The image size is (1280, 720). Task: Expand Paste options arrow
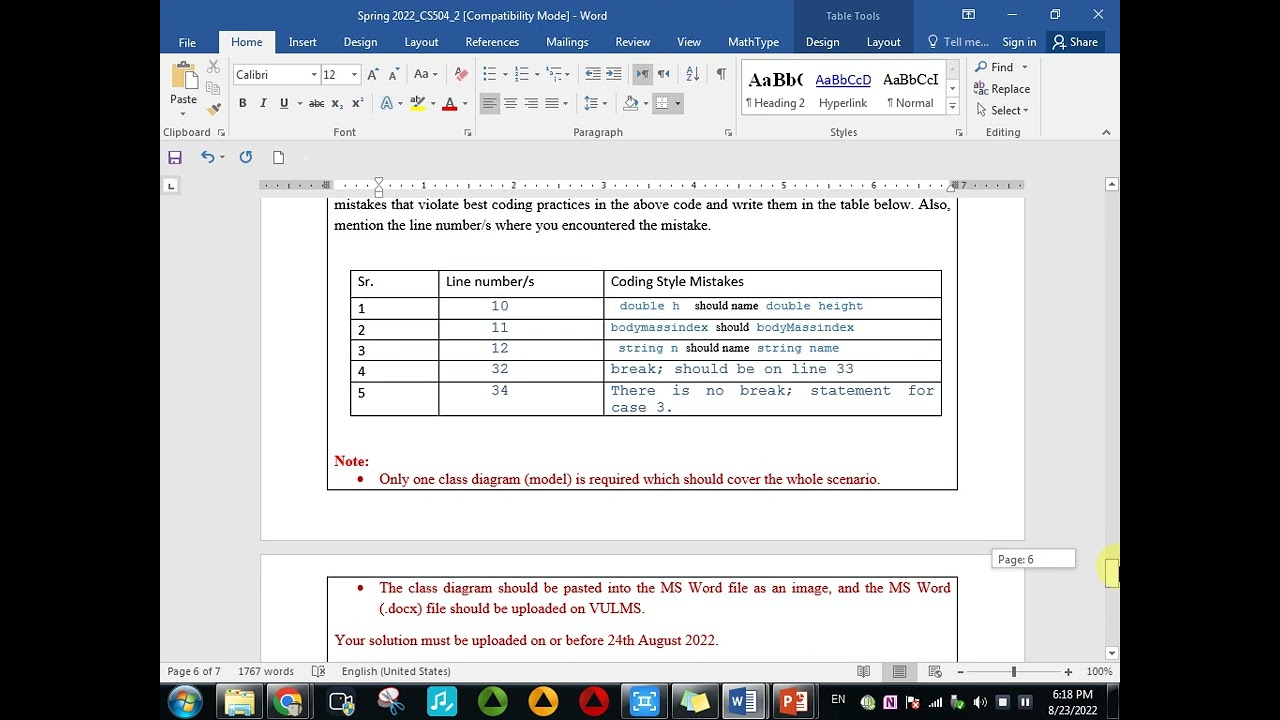click(x=183, y=113)
